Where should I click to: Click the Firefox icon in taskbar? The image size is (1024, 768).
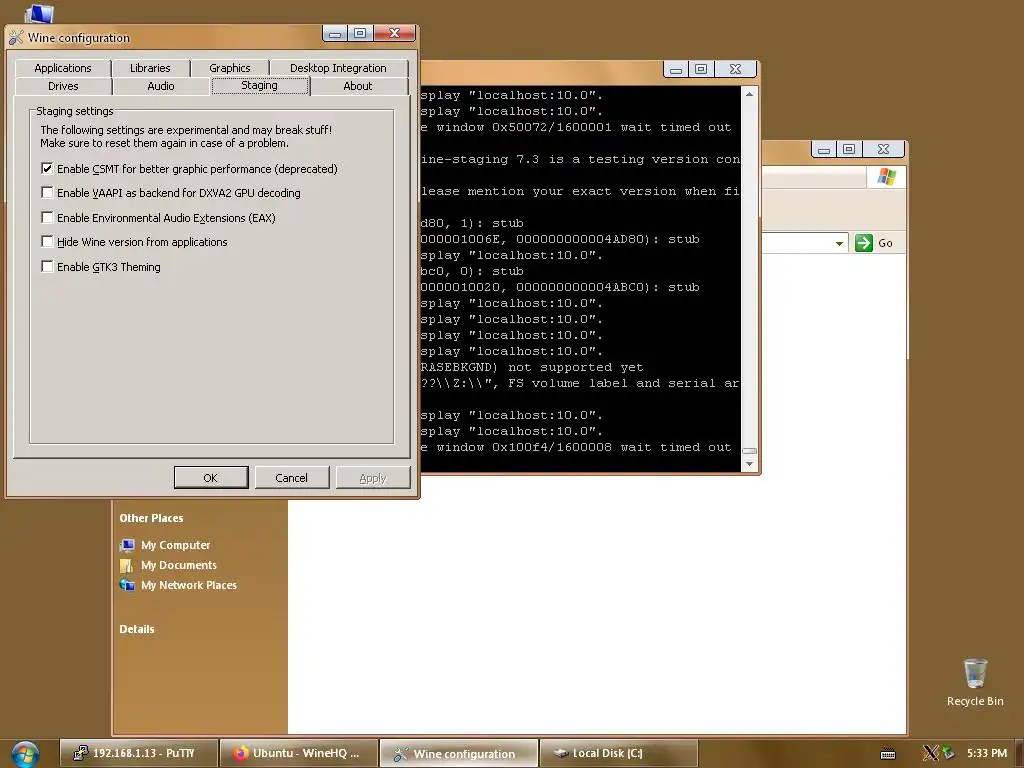[x=240, y=754]
